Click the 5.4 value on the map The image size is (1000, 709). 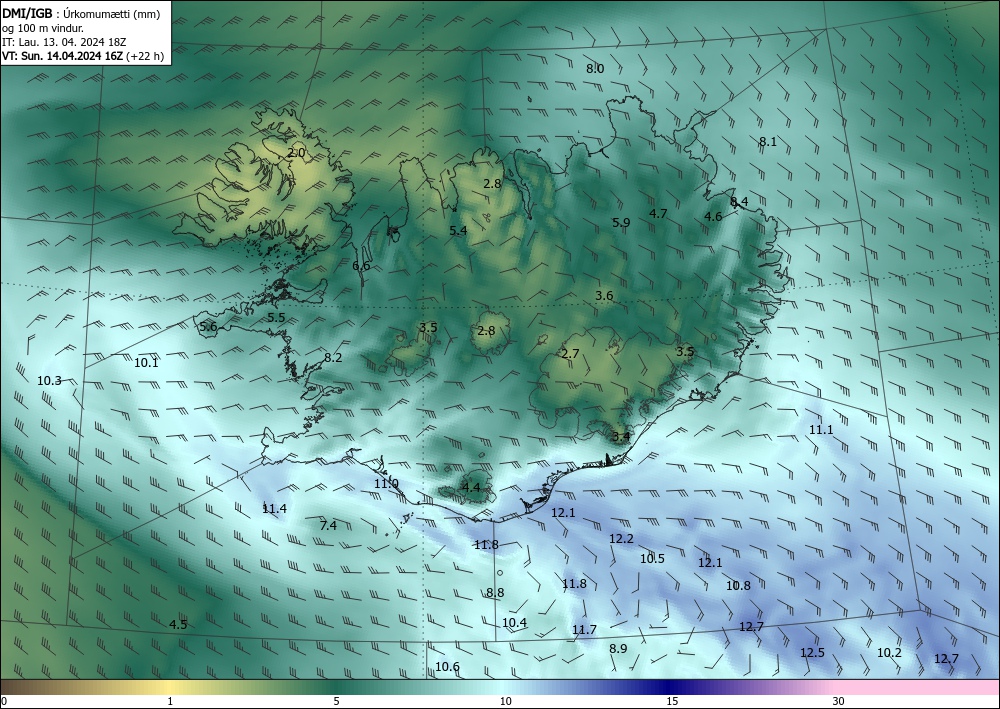coord(458,230)
